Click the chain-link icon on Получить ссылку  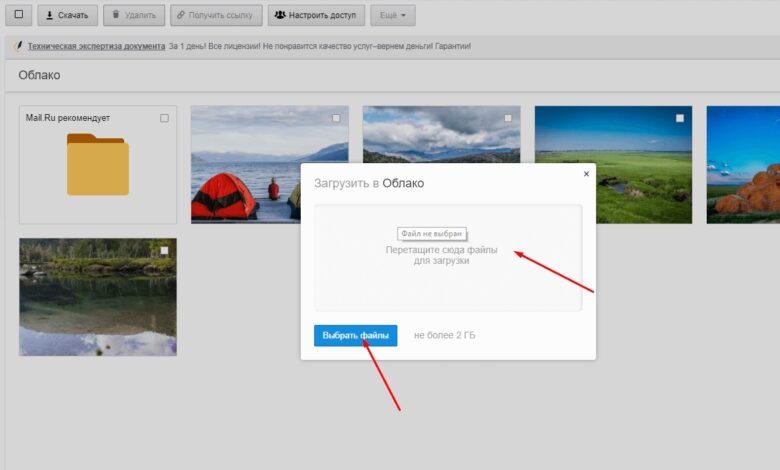(x=181, y=15)
